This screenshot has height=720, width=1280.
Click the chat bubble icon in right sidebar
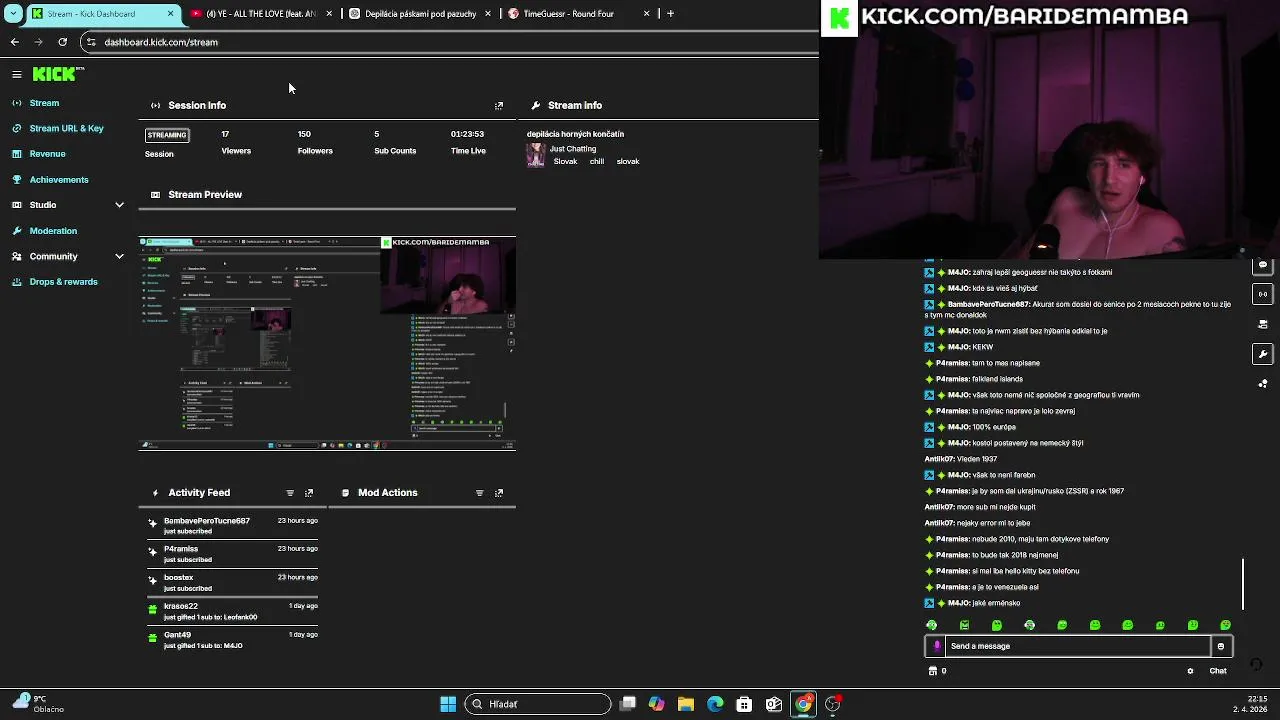coord(1263,265)
